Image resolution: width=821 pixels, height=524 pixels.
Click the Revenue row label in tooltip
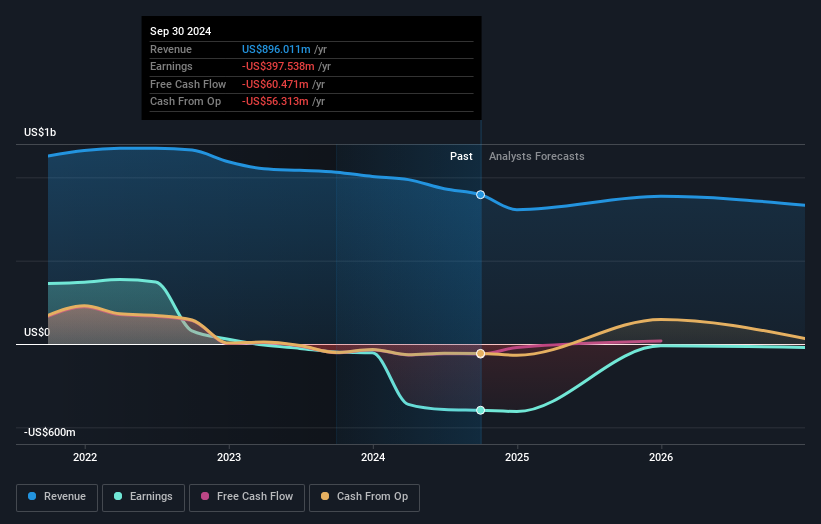171,49
